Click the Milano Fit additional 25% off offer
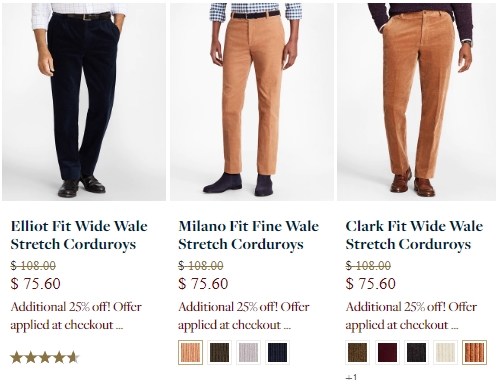The height and width of the screenshot is (380, 496). [244, 315]
